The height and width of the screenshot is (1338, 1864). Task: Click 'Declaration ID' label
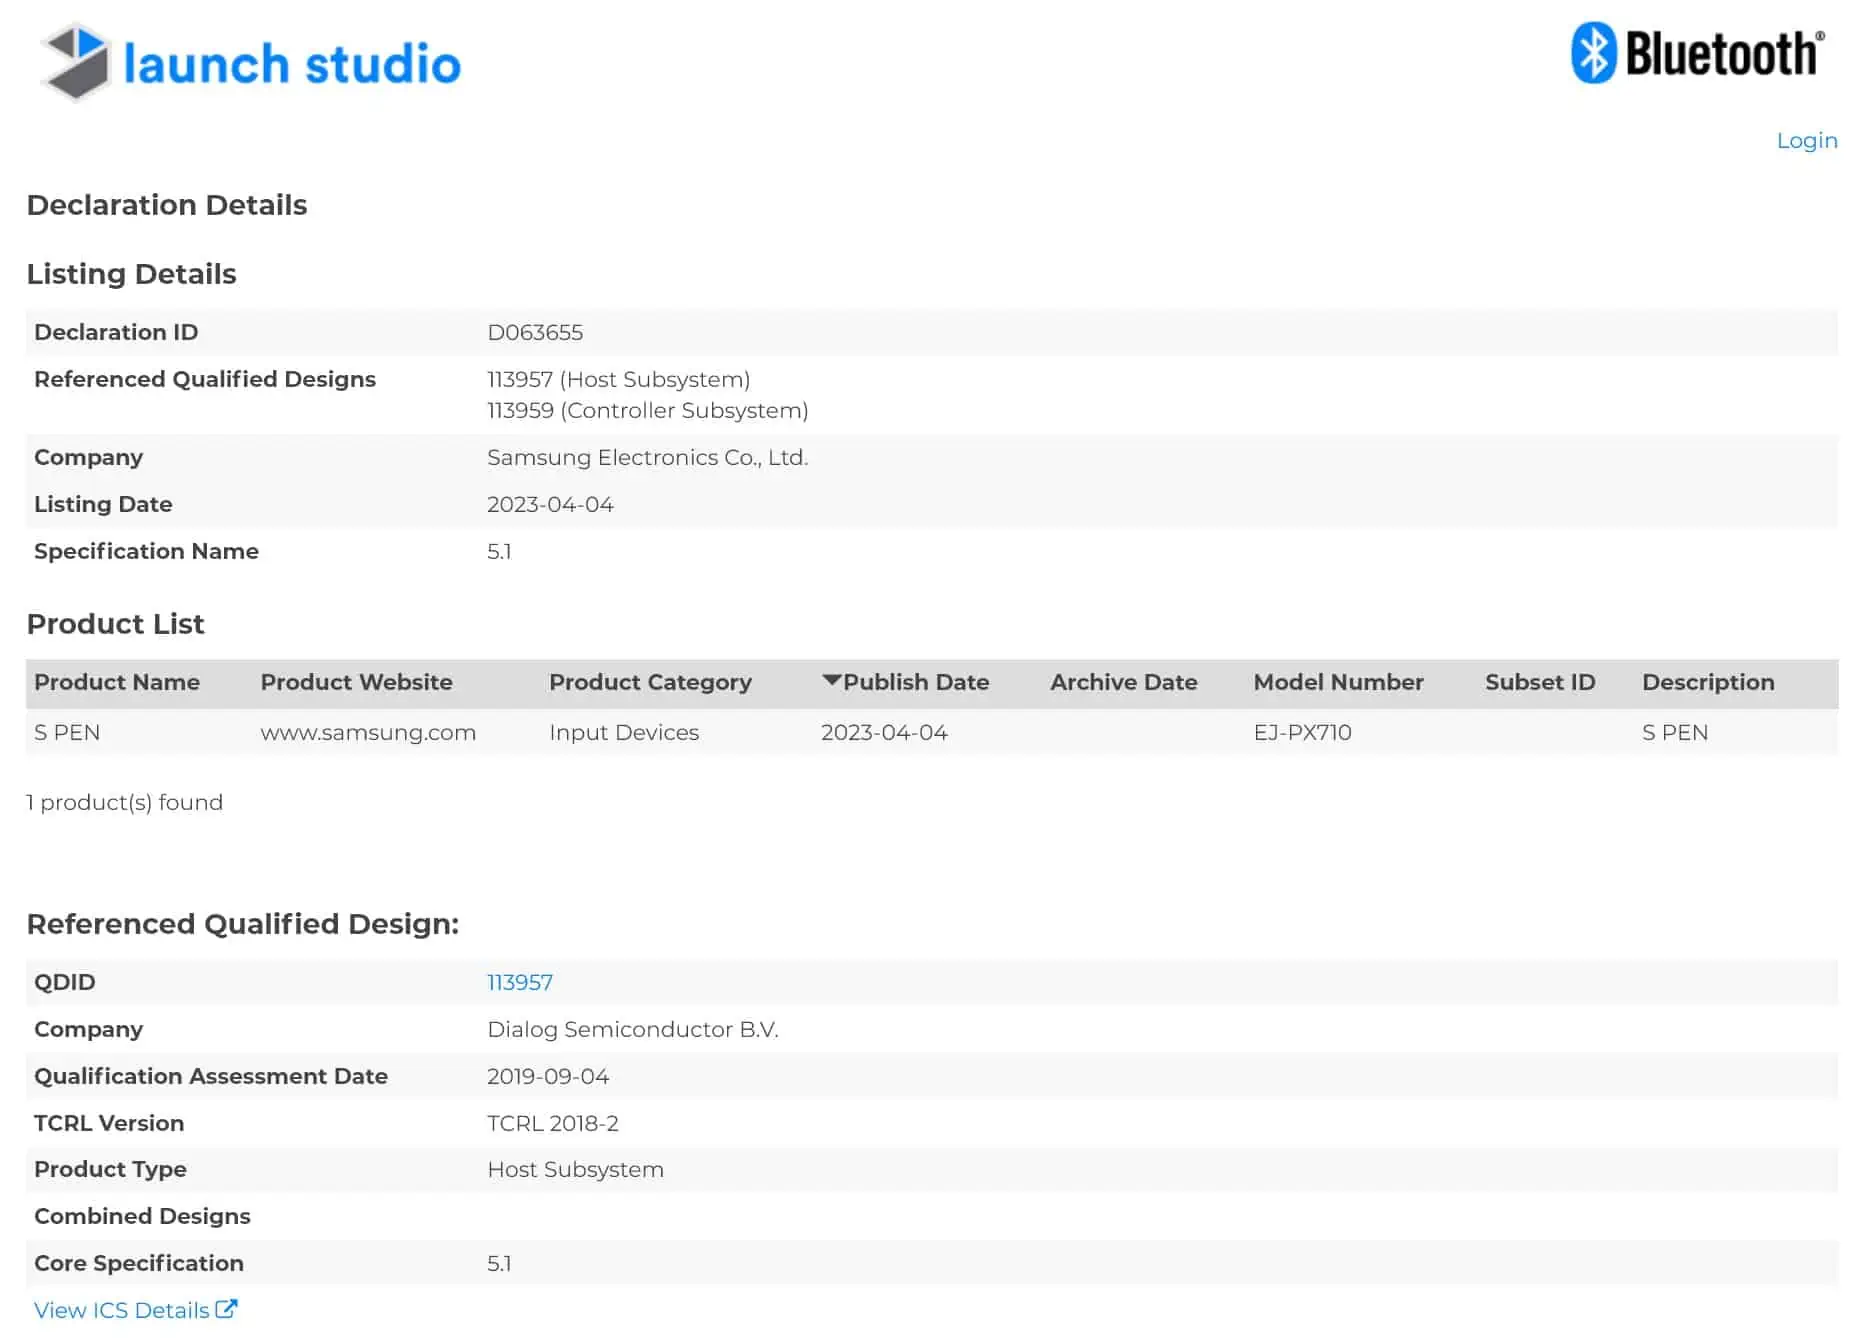116,332
